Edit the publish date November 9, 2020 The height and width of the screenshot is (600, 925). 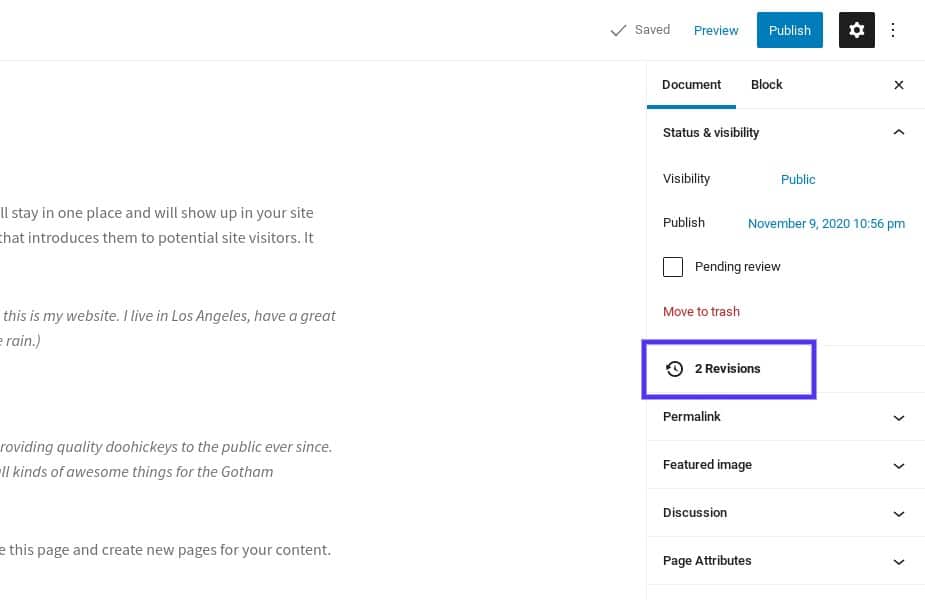pos(826,223)
